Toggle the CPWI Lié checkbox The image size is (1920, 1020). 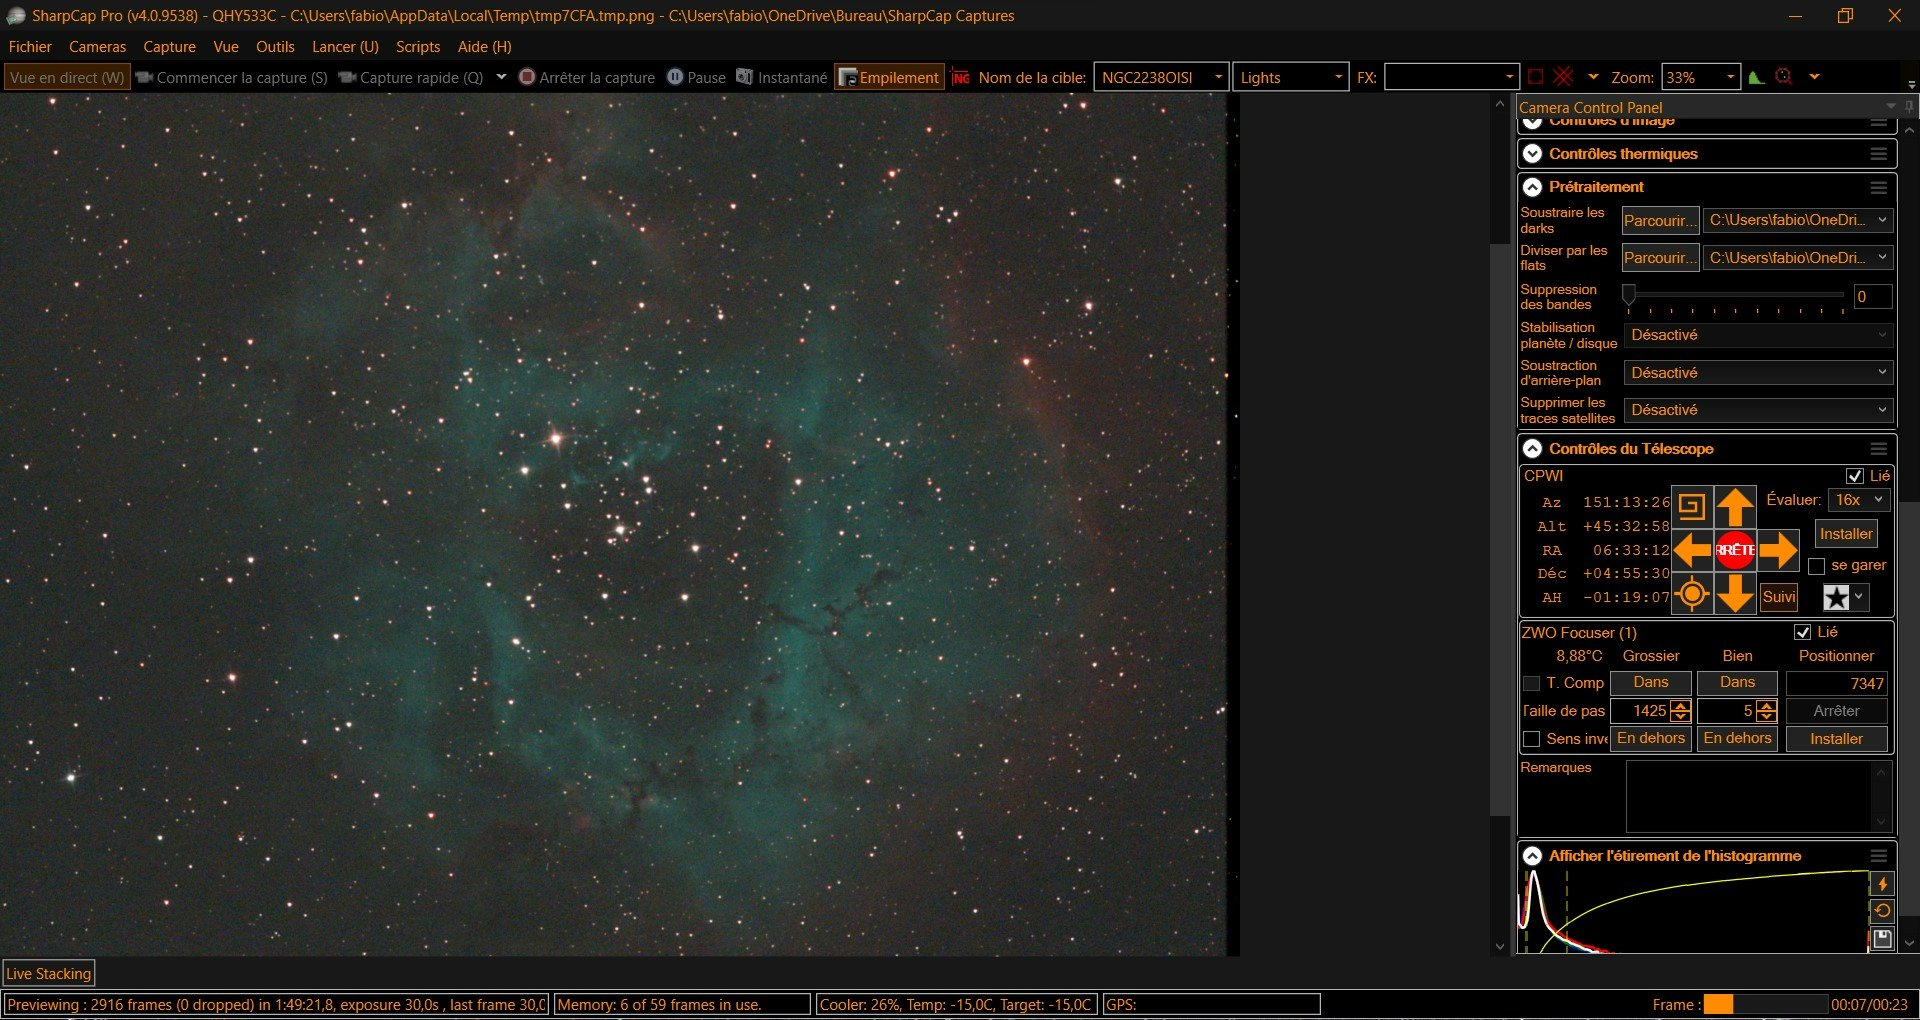tap(1855, 476)
